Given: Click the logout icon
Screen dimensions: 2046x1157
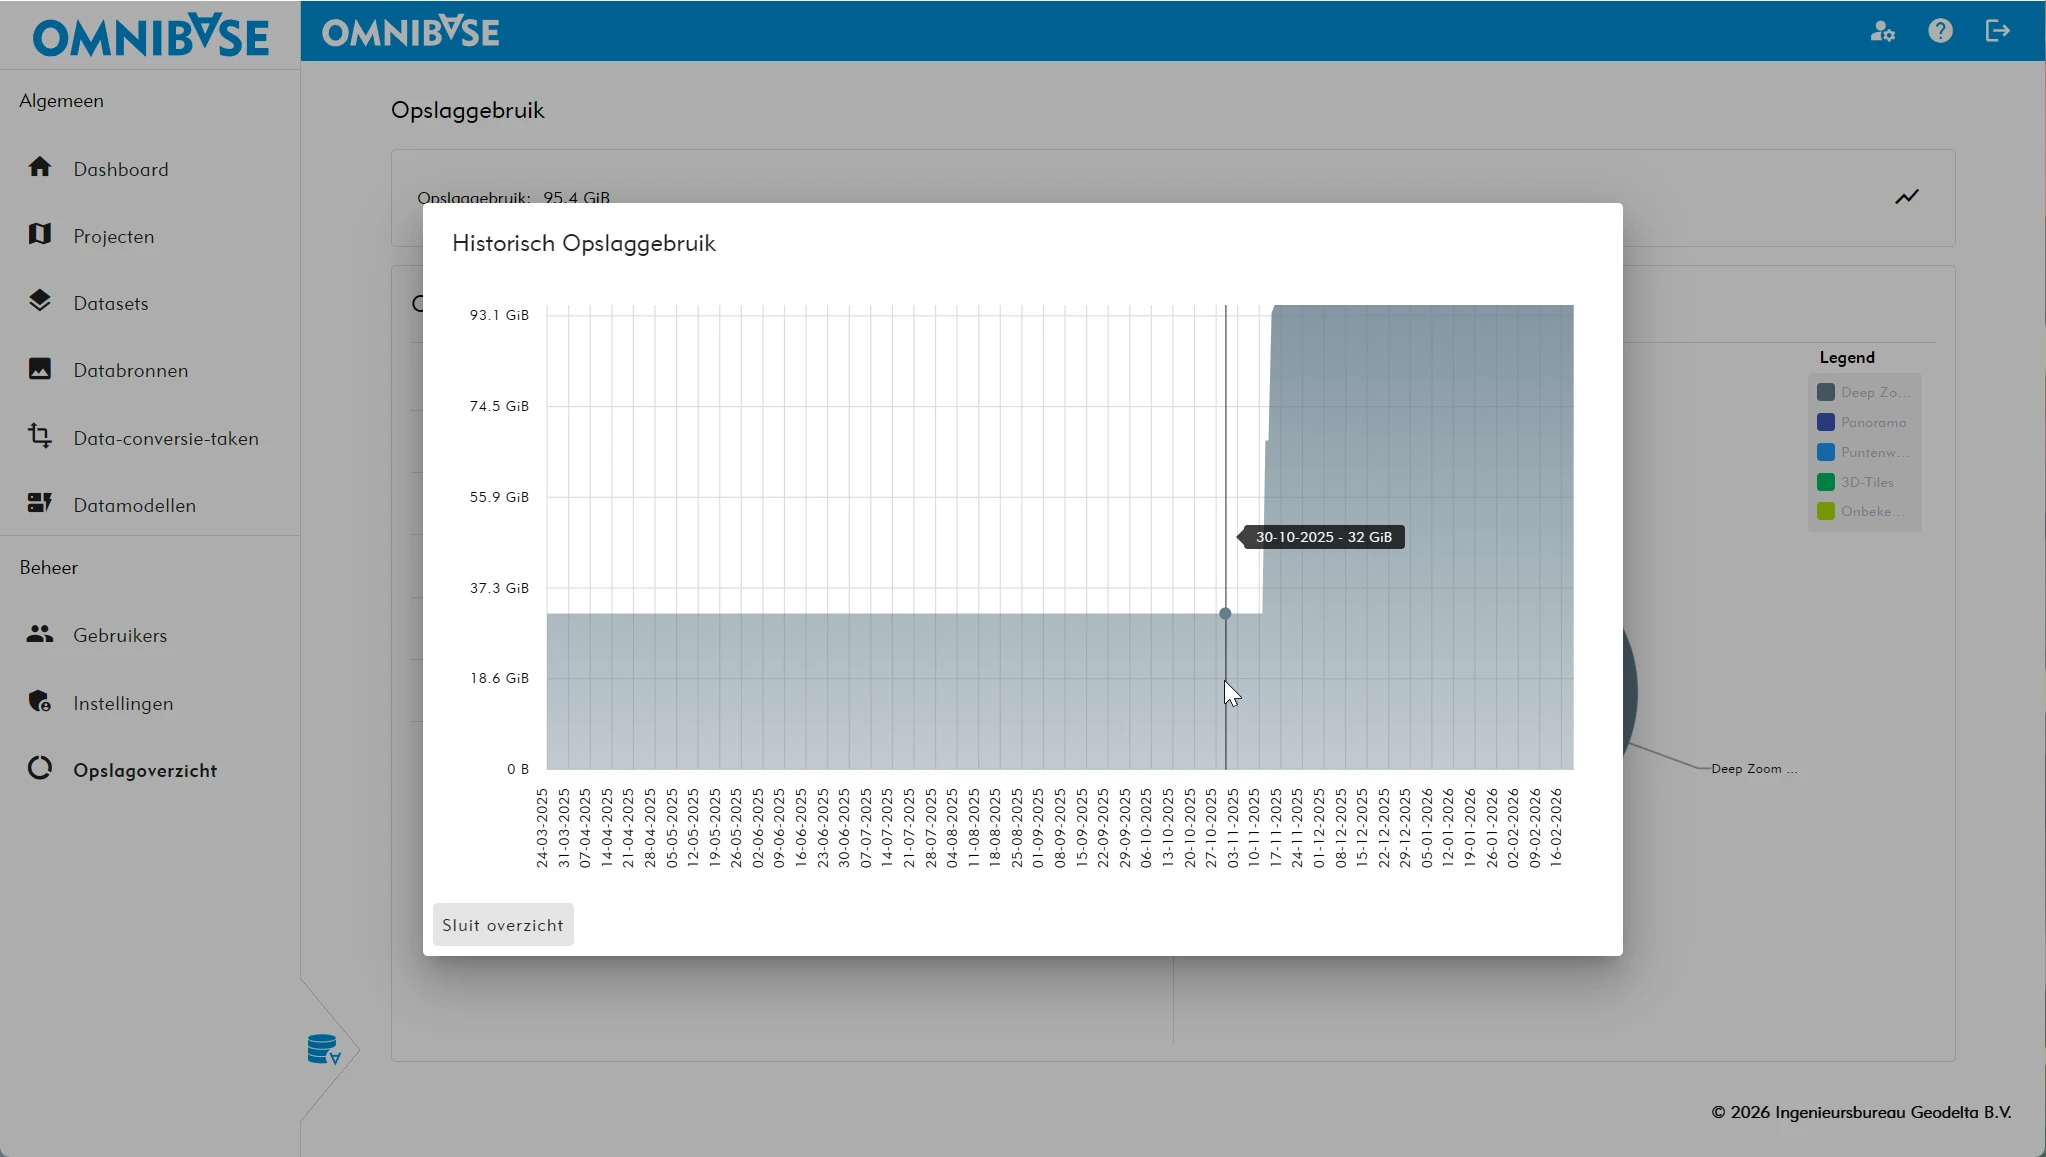Looking at the screenshot, I should click(1997, 31).
